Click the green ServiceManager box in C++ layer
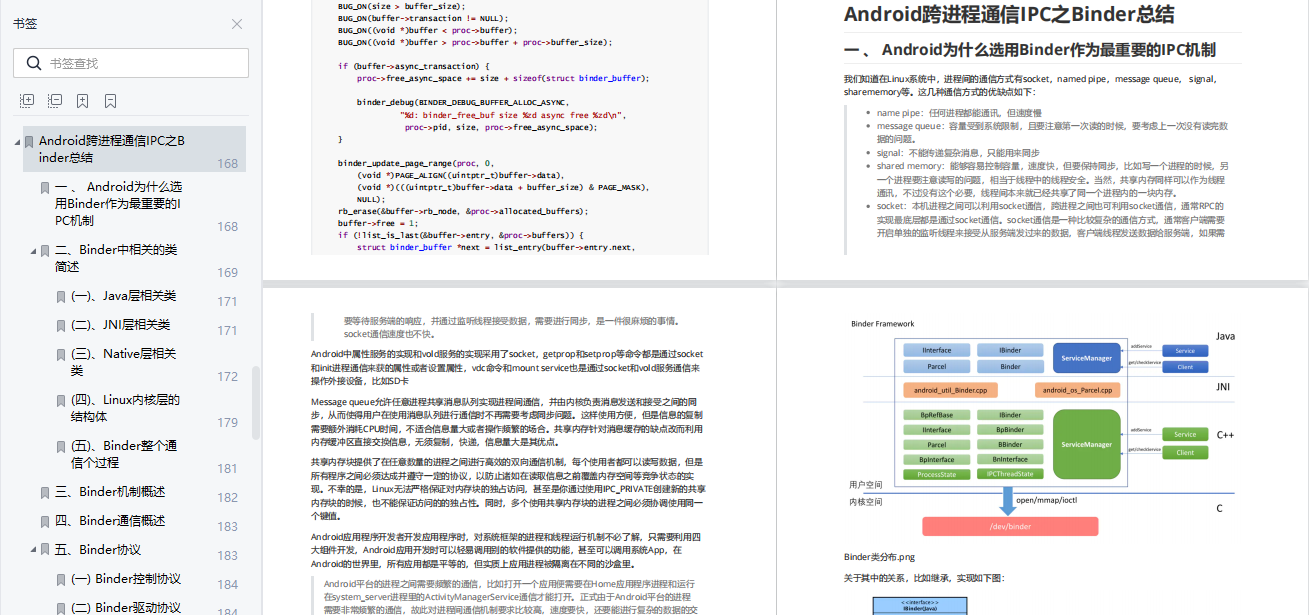Image resolution: width=1309 pixels, height=615 pixels. pos(1086,444)
